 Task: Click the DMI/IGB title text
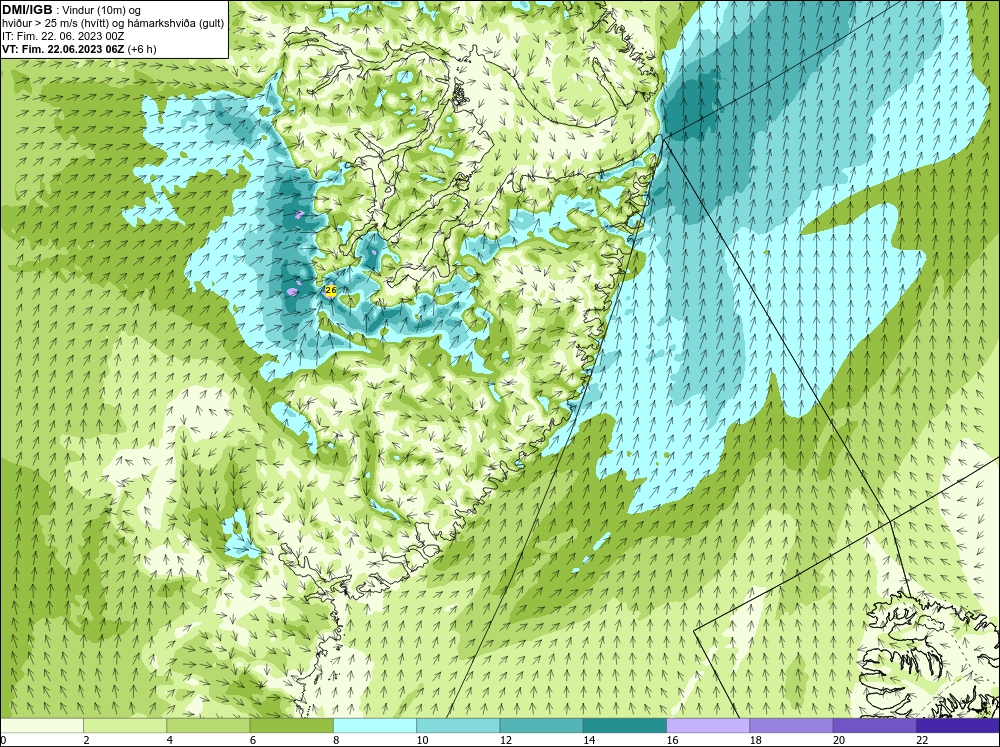coord(27,10)
